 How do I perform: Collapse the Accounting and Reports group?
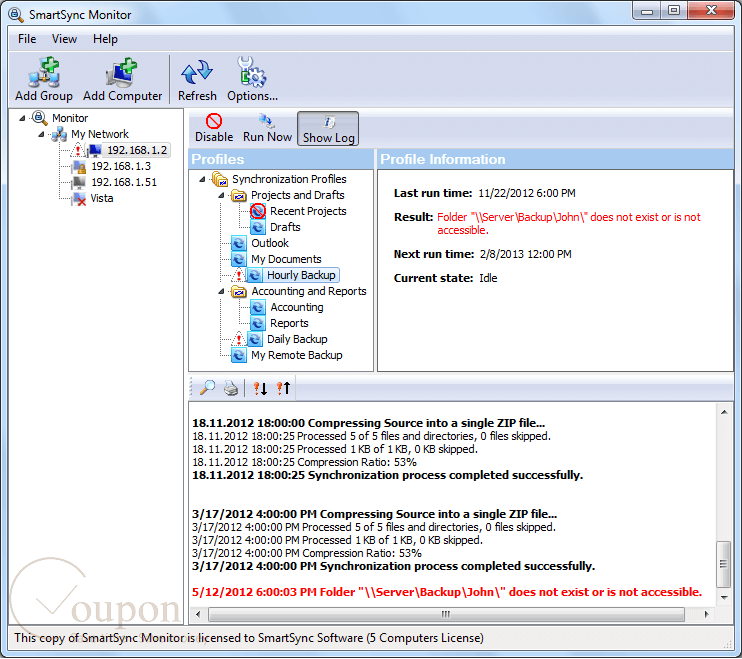tap(221, 291)
